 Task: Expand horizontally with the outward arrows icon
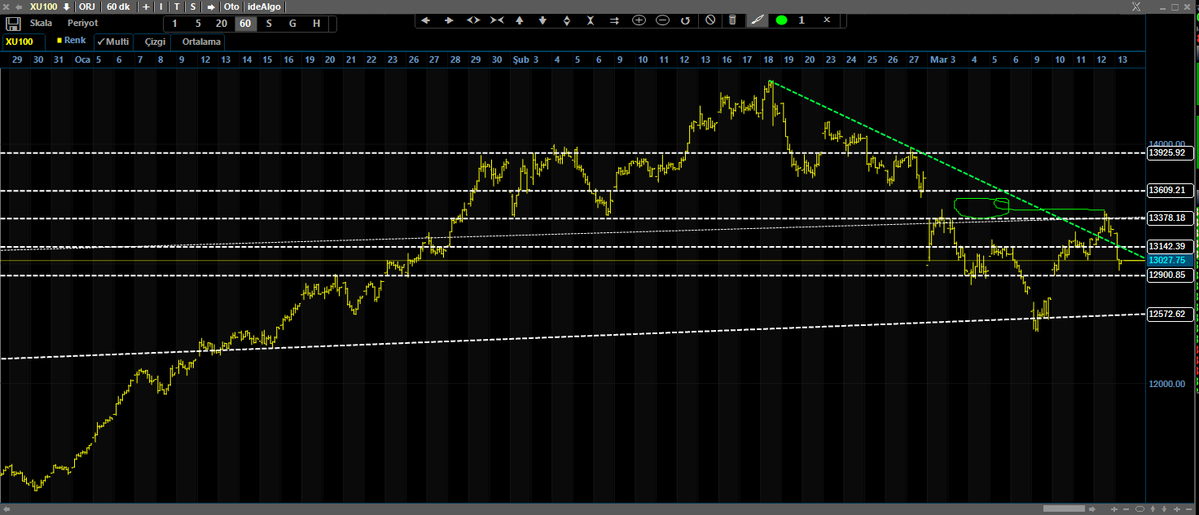pyautogui.click(x=473, y=20)
